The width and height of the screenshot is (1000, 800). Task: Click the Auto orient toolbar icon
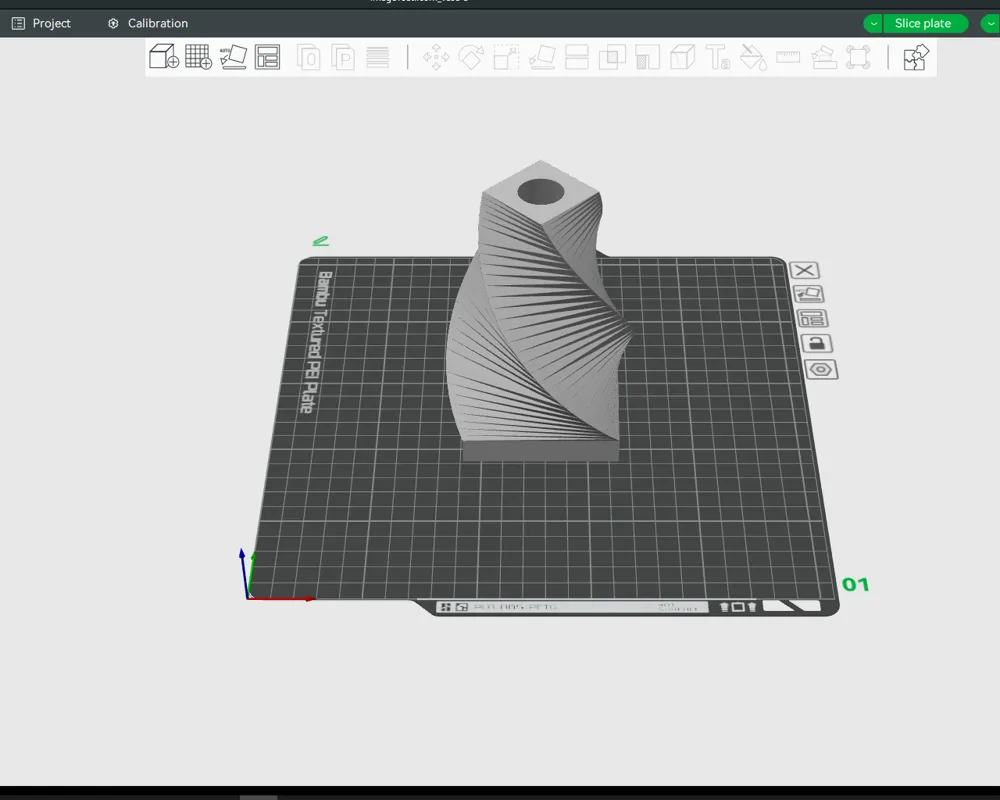point(233,57)
